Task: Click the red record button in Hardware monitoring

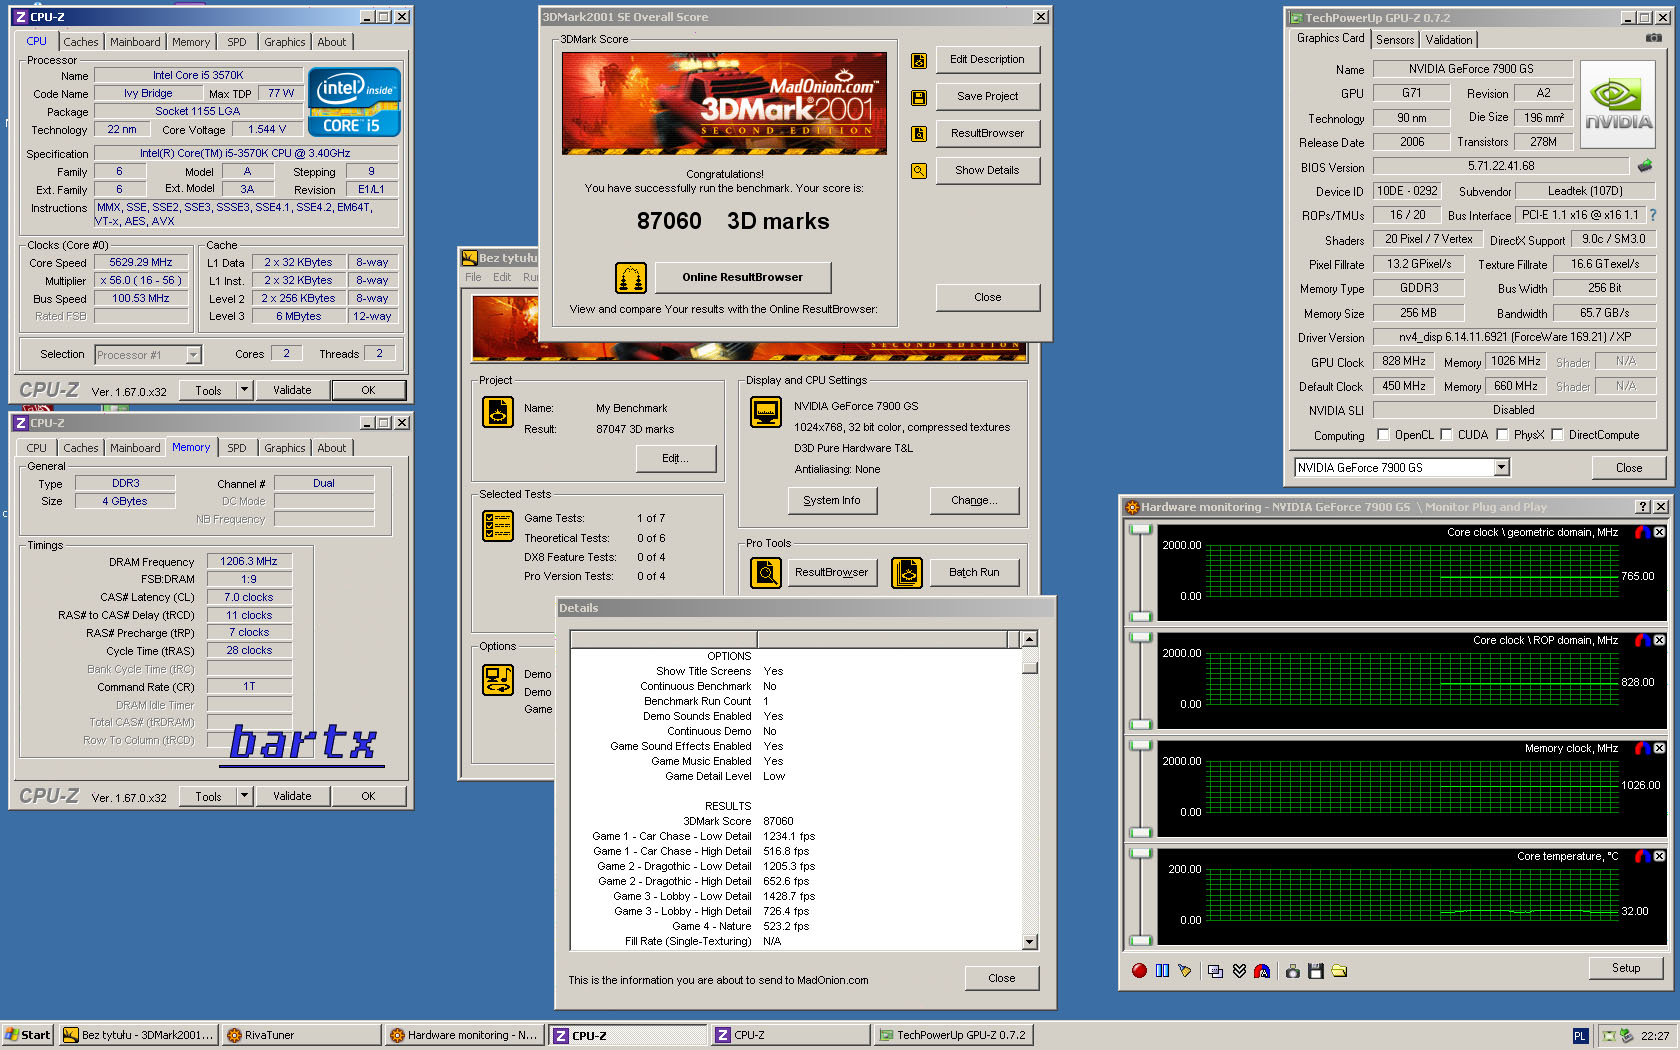Action: coord(1139,970)
